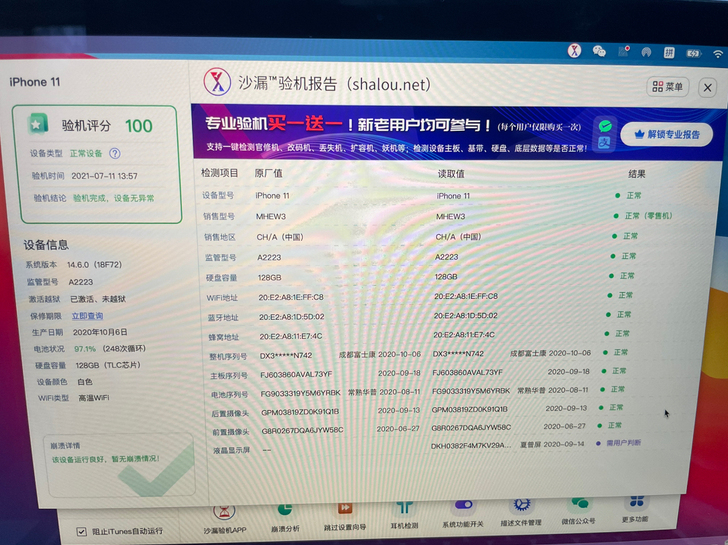Click 正常 (零售机) result text
The width and height of the screenshot is (728, 545).
coord(648,216)
